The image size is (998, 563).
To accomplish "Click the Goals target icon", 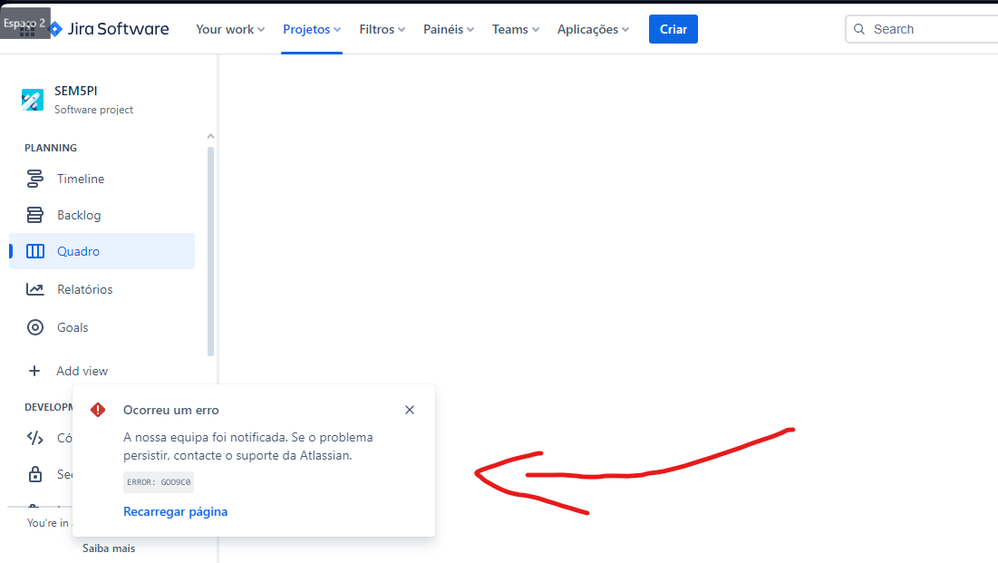I will pyautogui.click(x=35, y=328).
